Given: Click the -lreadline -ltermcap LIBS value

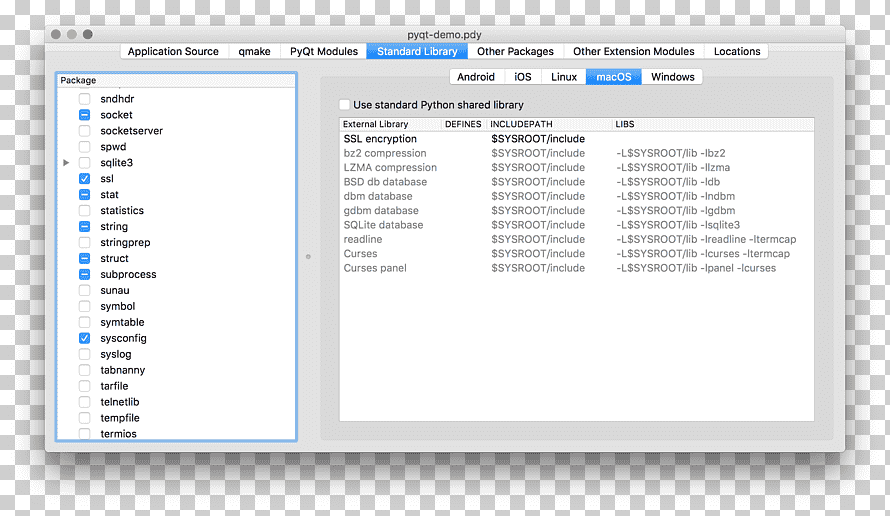Looking at the screenshot, I should tap(706, 239).
